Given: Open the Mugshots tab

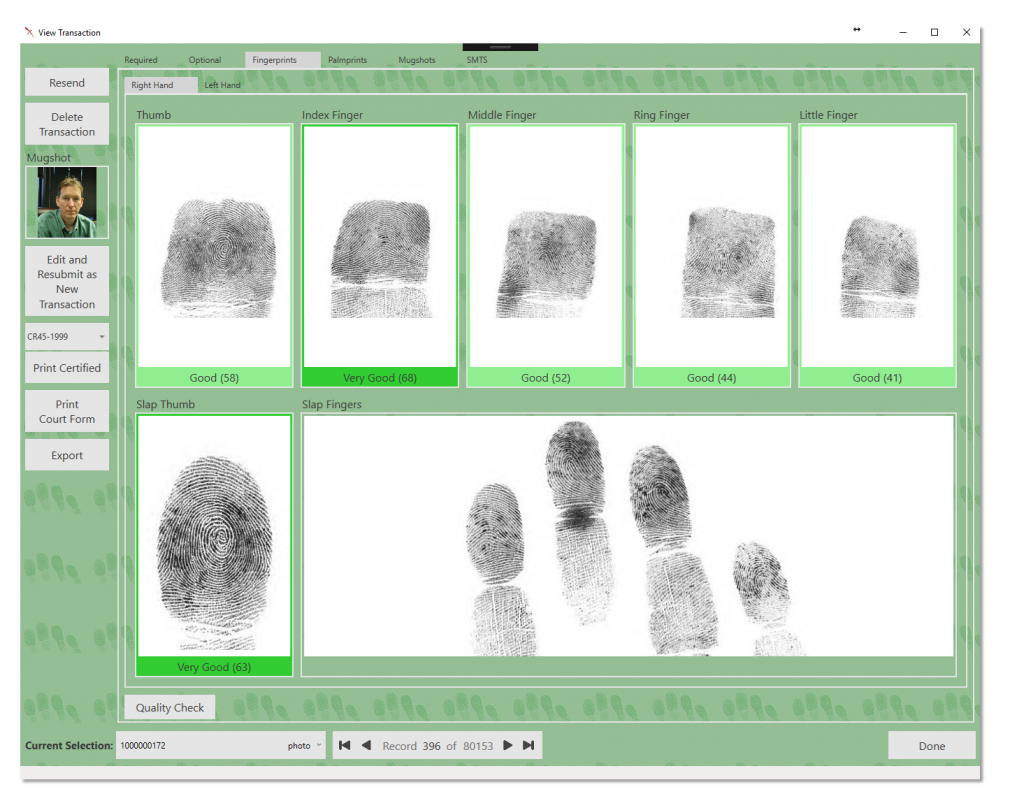Looking at the screenshot, I should pos(416,59).
